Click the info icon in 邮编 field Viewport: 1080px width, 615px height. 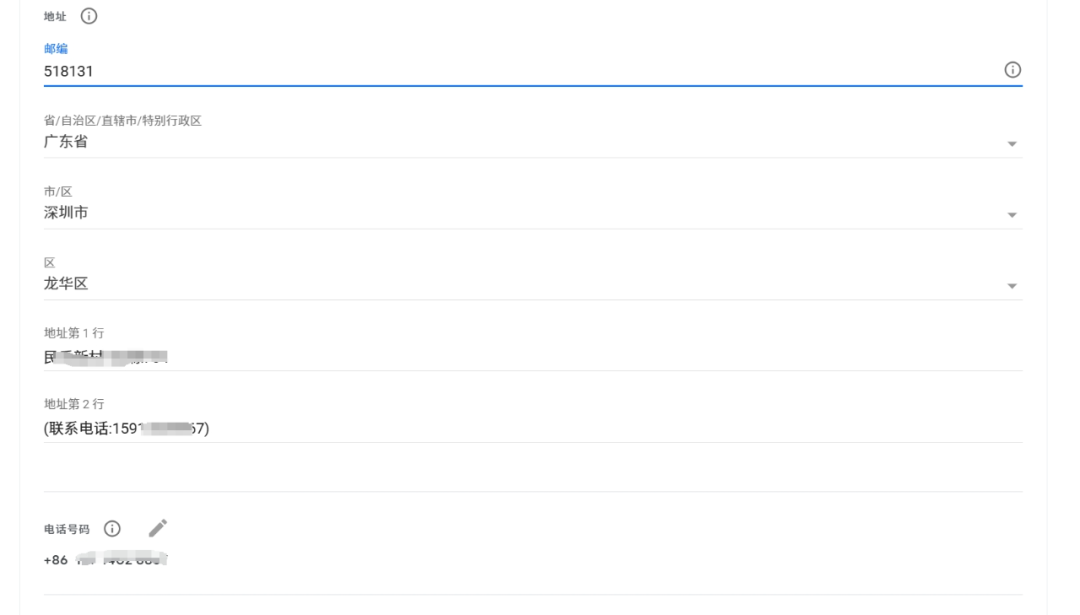pos(1012,70)
